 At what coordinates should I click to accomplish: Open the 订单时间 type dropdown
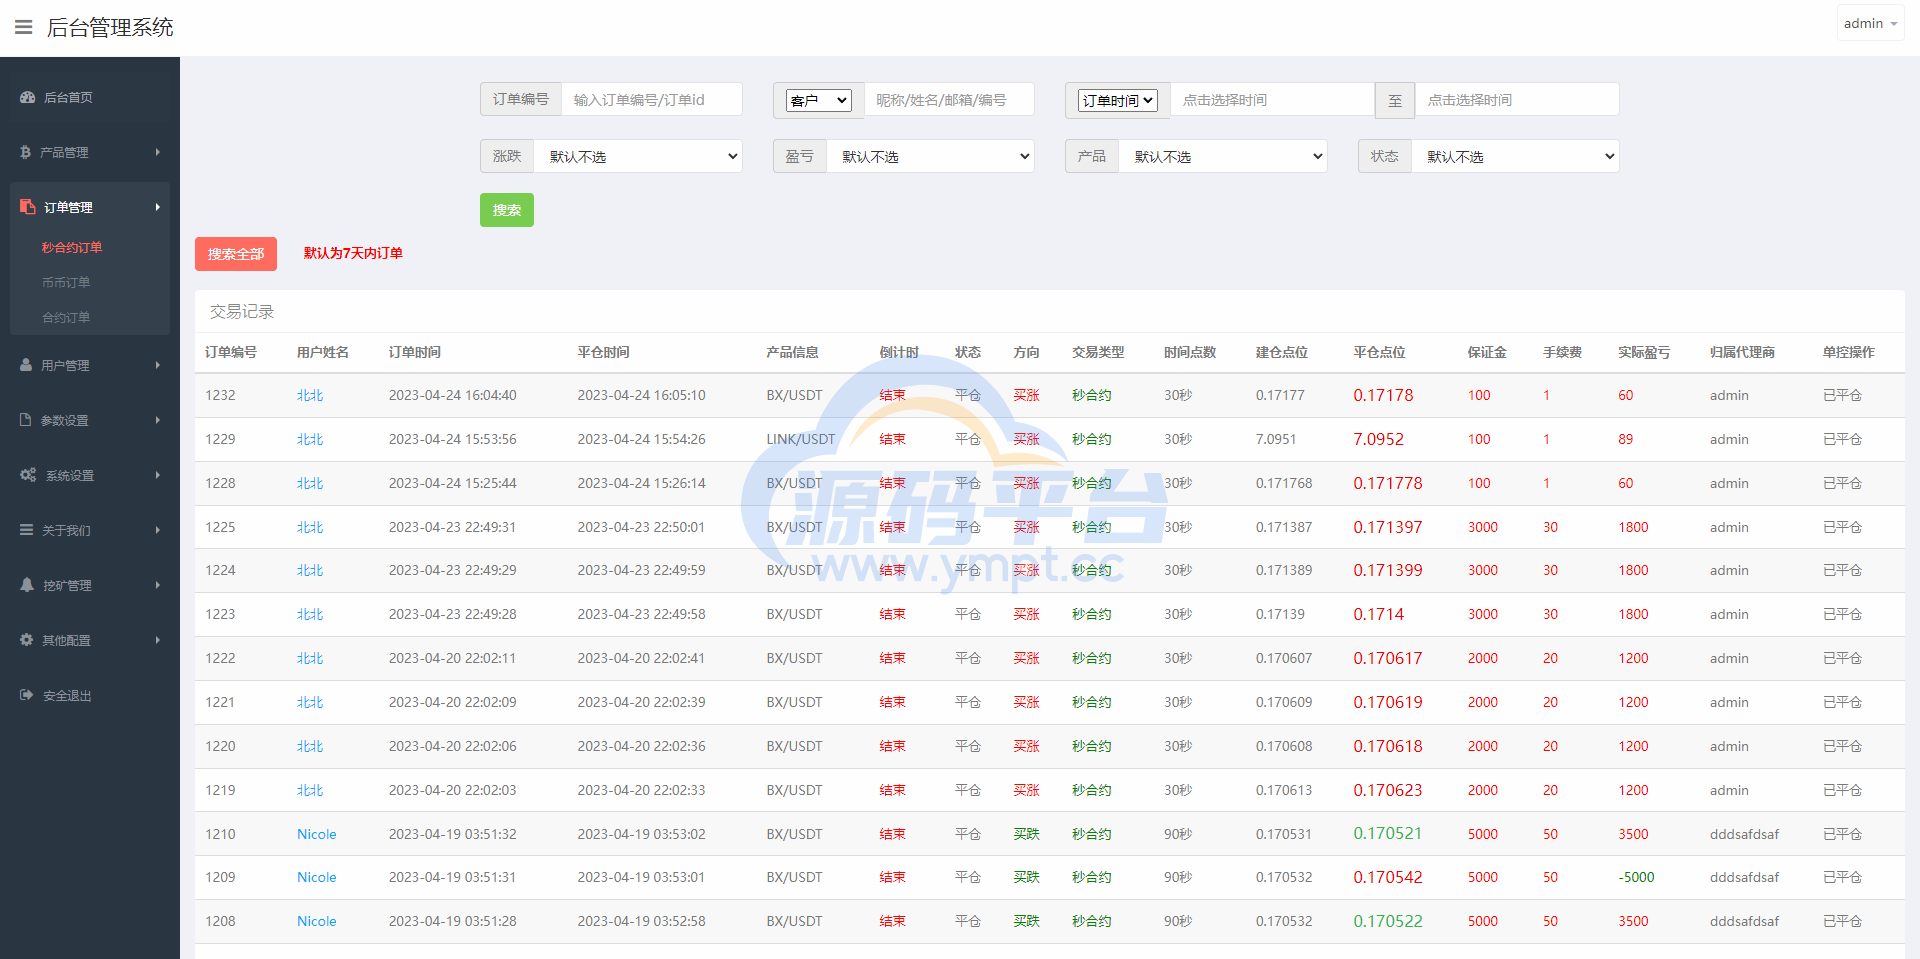1118,100
